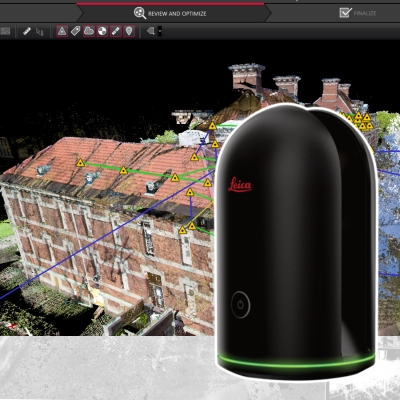Toggle setup triangle markers visibility

coord(62,31)
